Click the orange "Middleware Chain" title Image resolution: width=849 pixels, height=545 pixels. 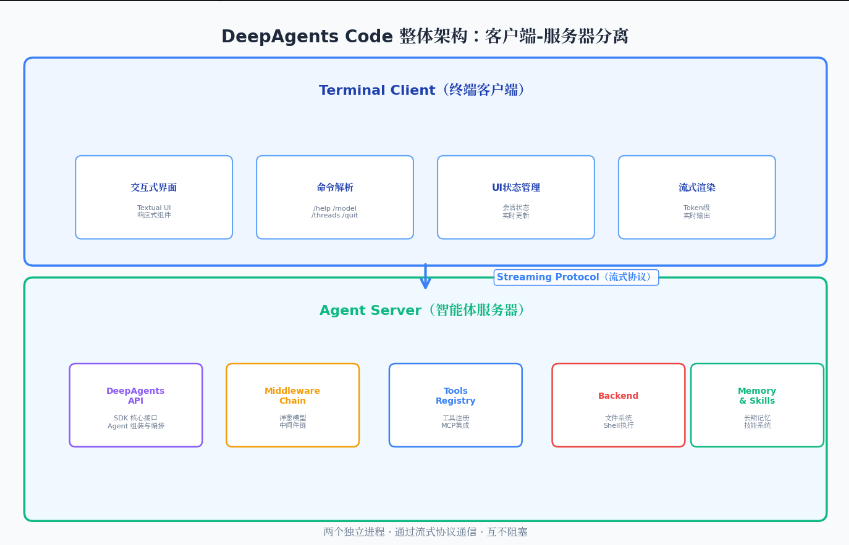coord(292,396)
